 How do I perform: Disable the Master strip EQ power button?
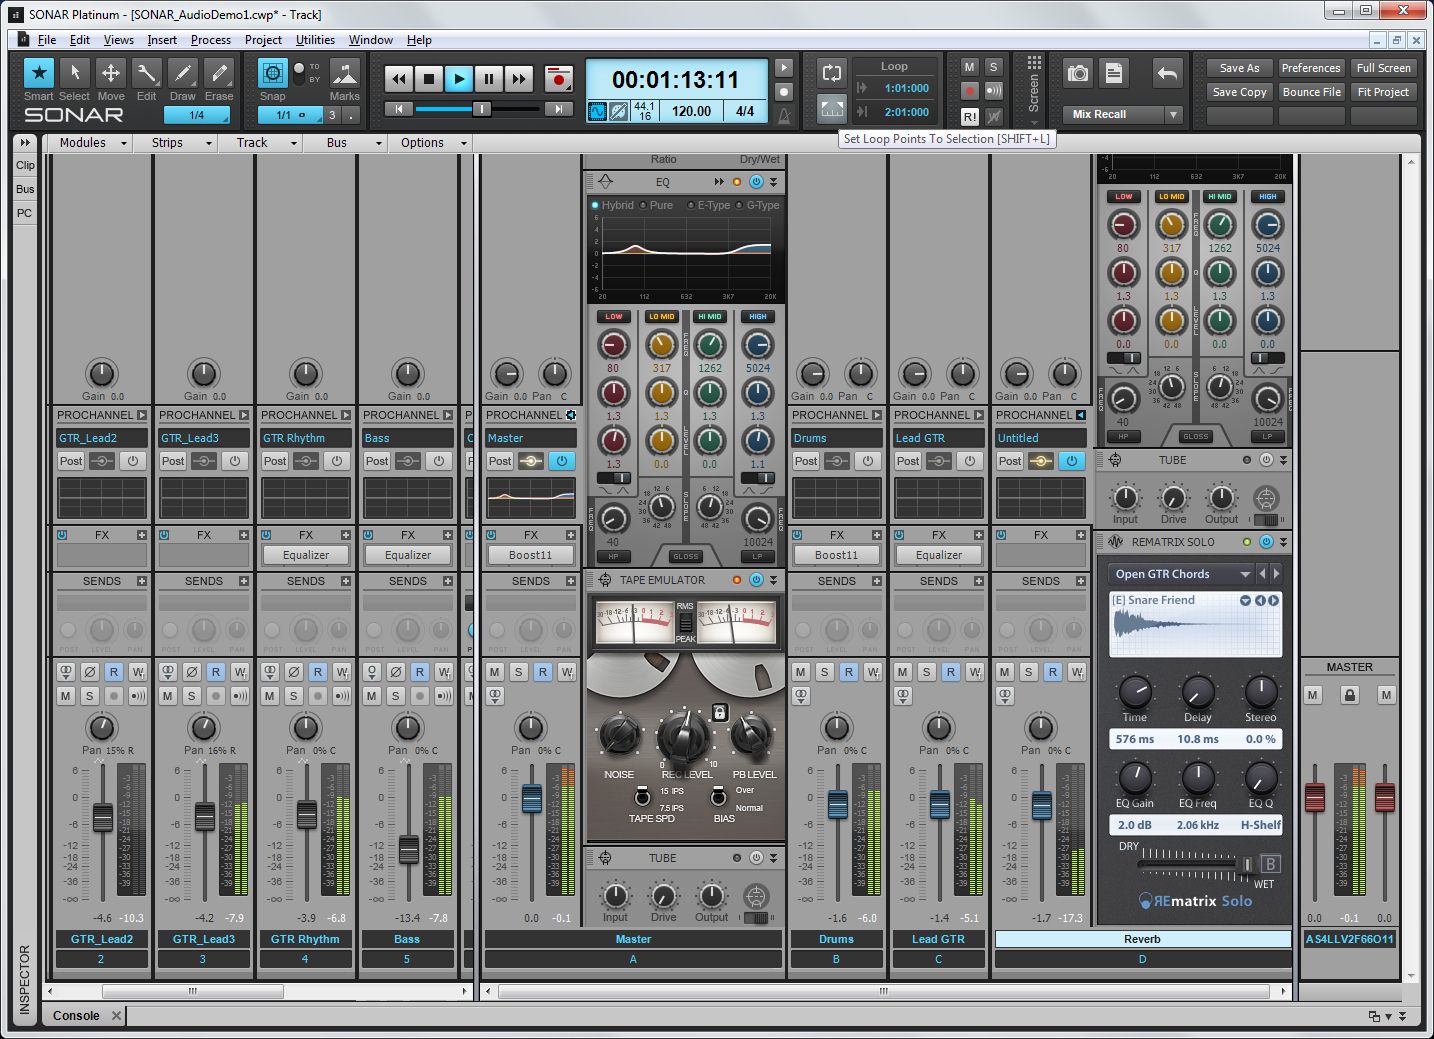click(x=561, y=461)
